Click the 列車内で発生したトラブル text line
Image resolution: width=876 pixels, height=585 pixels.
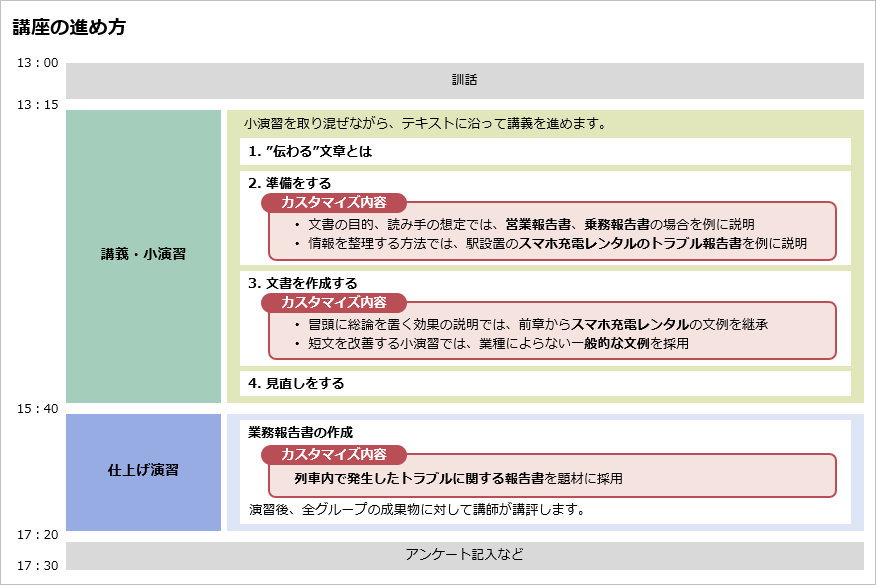click(458, 479)
